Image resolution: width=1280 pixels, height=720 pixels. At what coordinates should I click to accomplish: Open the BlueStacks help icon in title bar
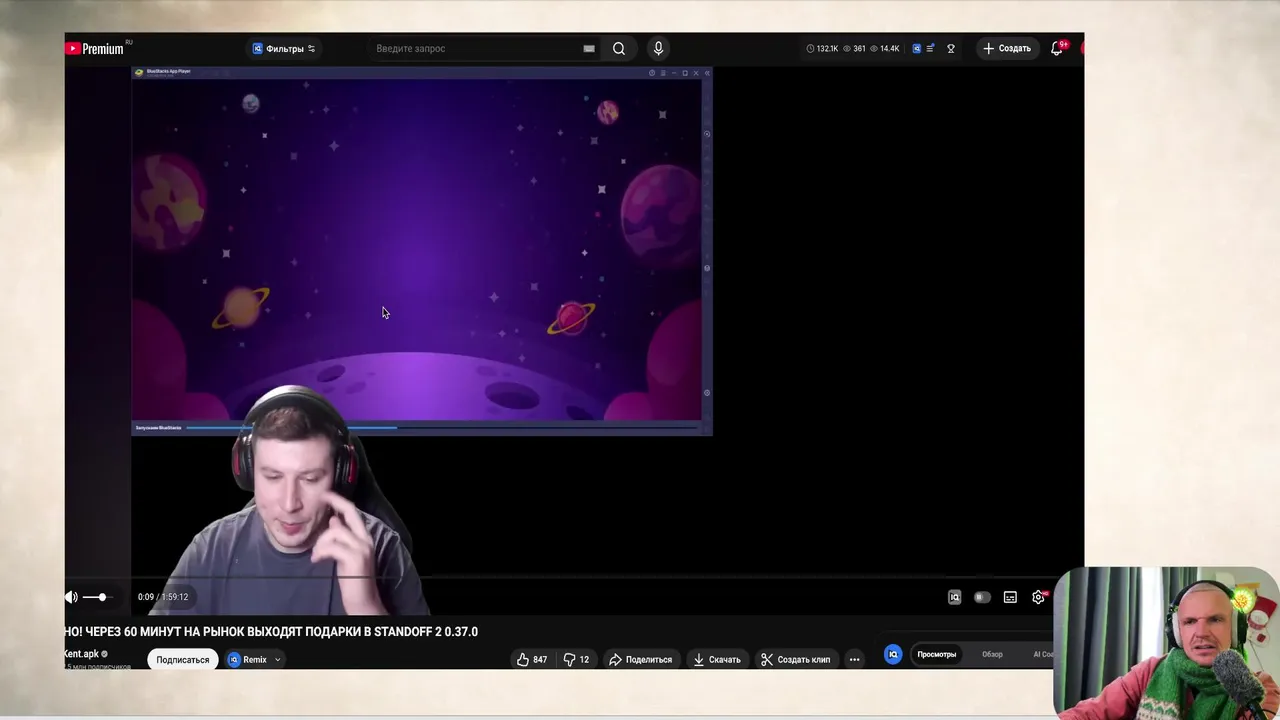coord(652,72)
